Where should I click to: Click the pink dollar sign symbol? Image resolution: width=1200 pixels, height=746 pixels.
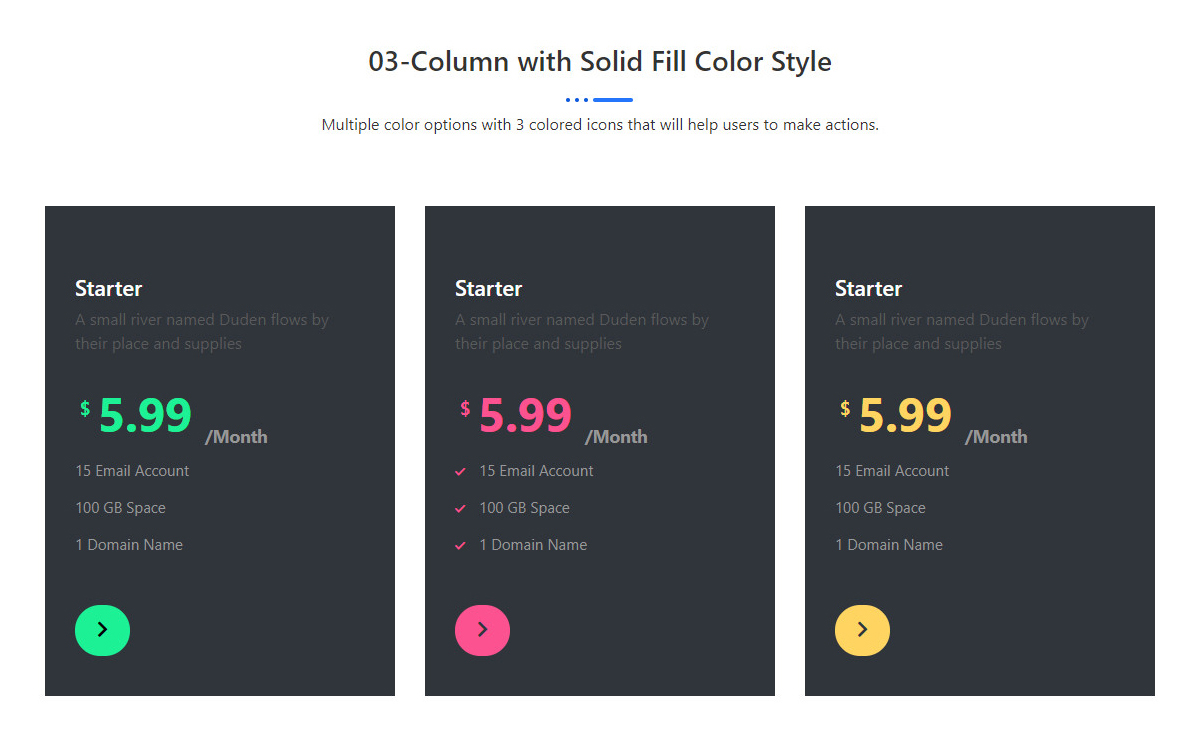465,408
